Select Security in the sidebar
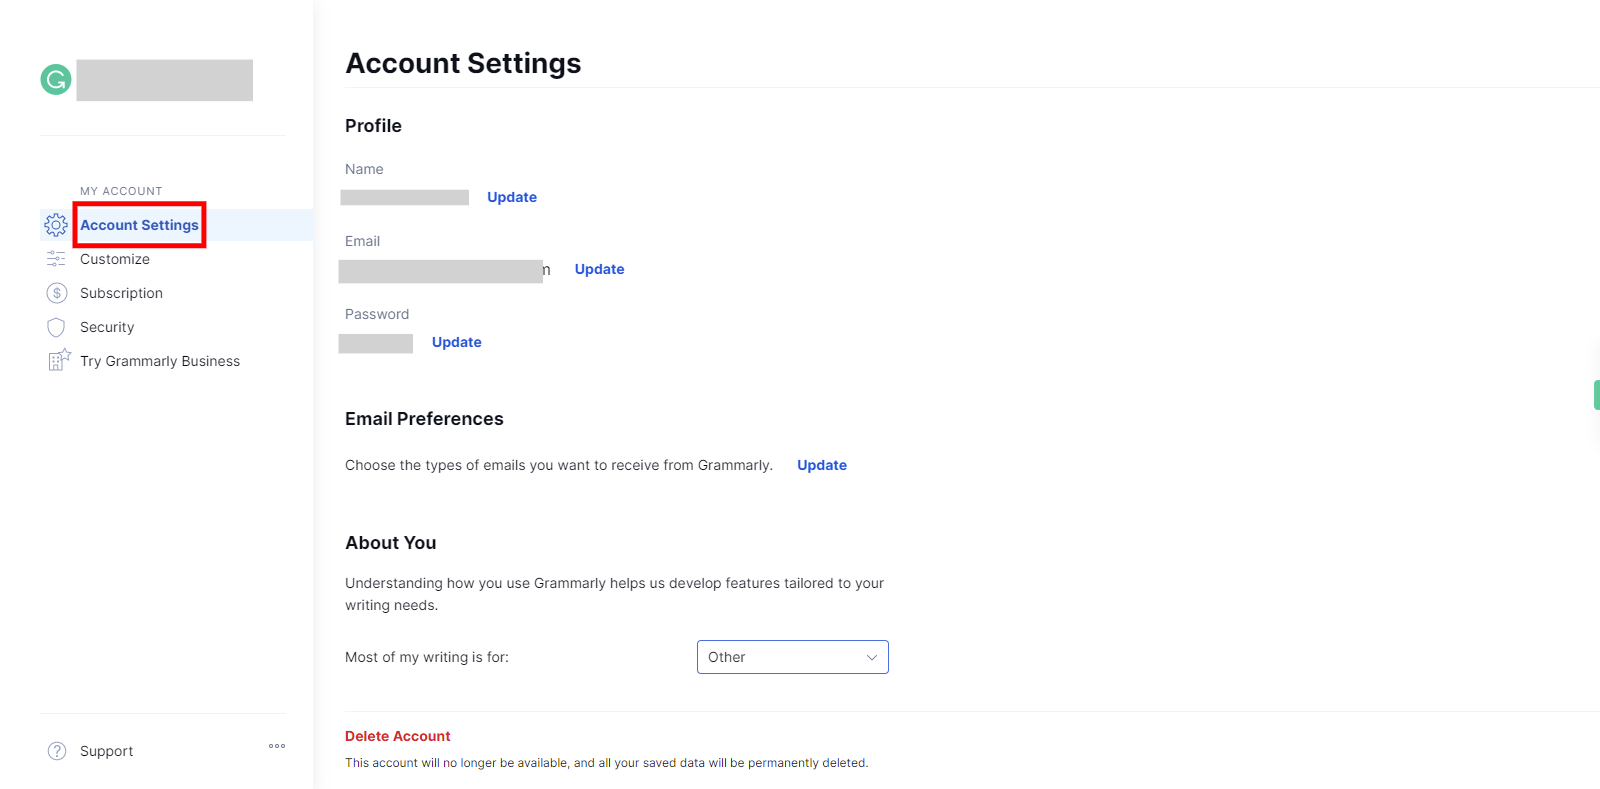 (x=107, y=327)
